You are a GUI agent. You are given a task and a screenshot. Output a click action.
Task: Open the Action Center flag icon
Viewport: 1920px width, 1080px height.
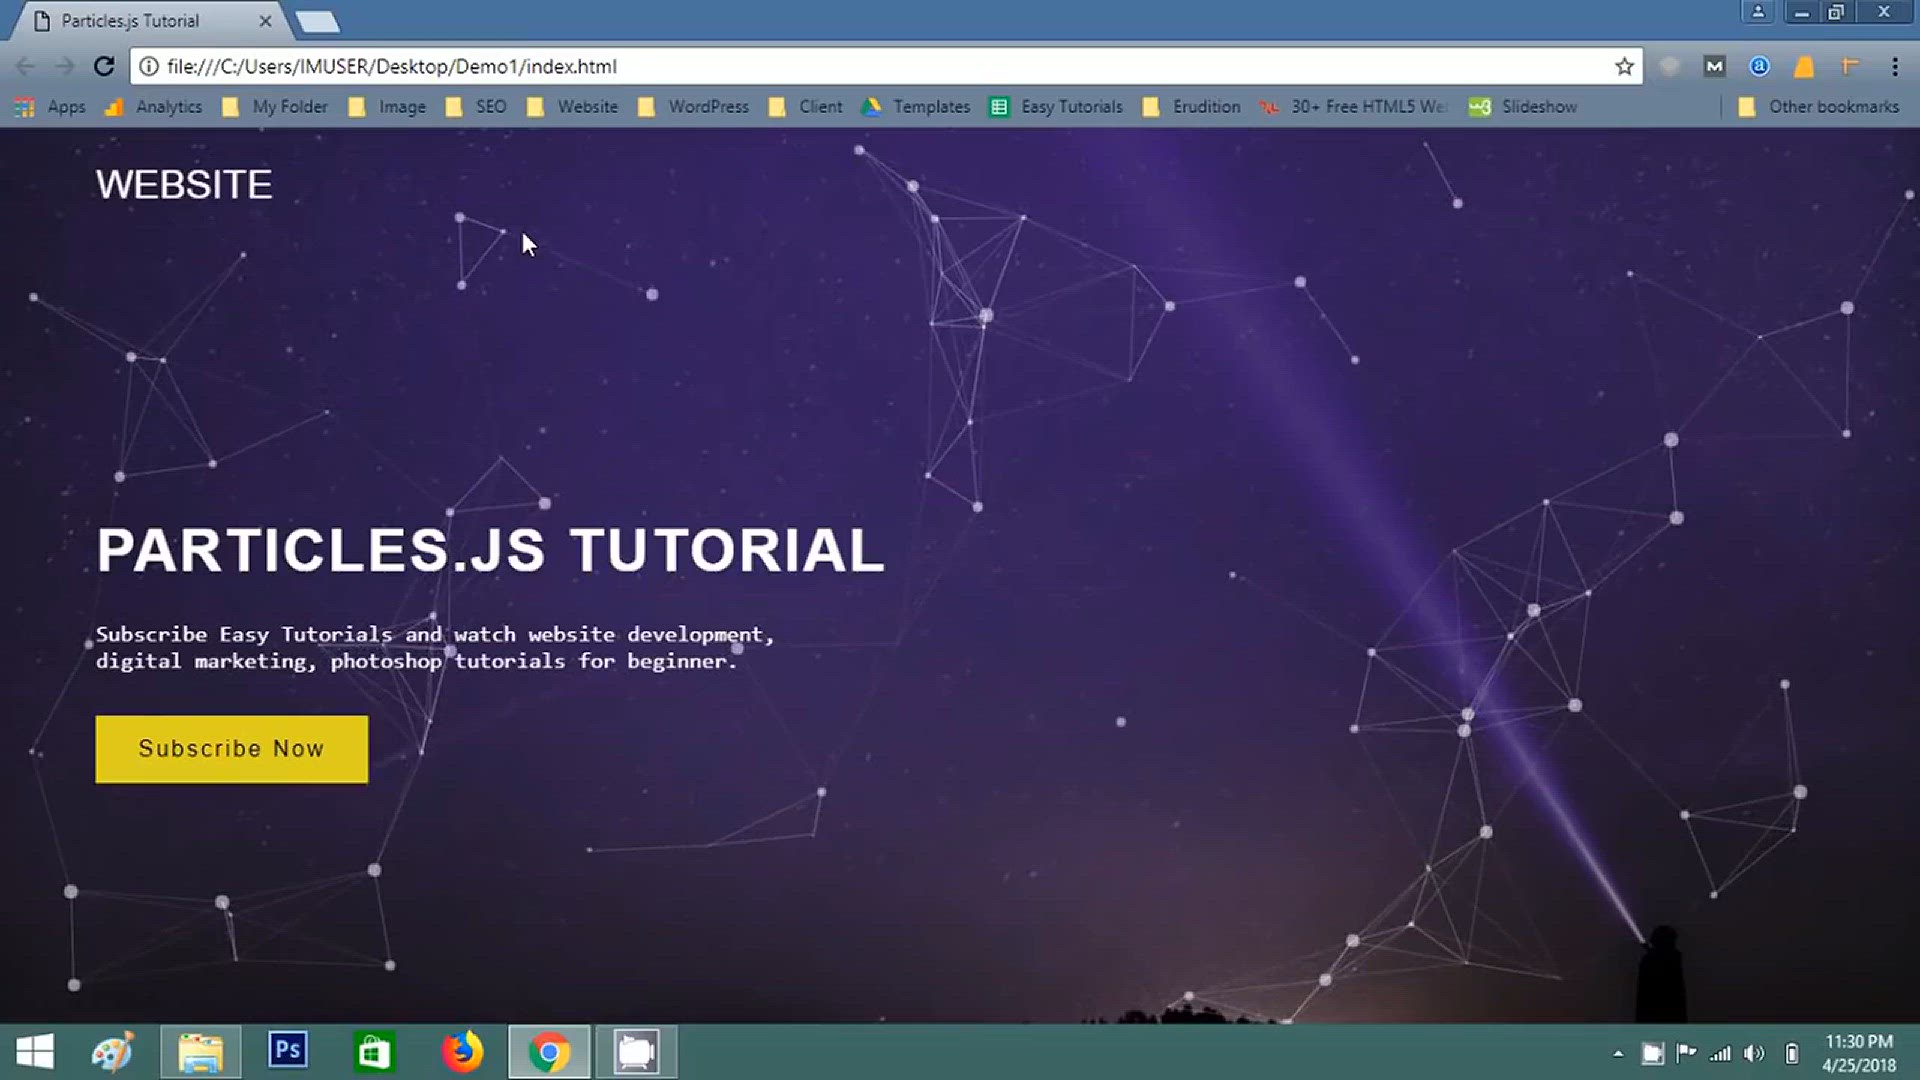1686,1053
